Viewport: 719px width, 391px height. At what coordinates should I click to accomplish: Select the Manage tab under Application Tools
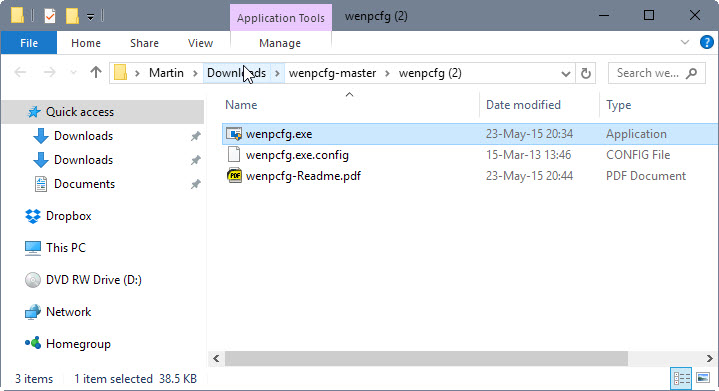click(x=280, y=43)
